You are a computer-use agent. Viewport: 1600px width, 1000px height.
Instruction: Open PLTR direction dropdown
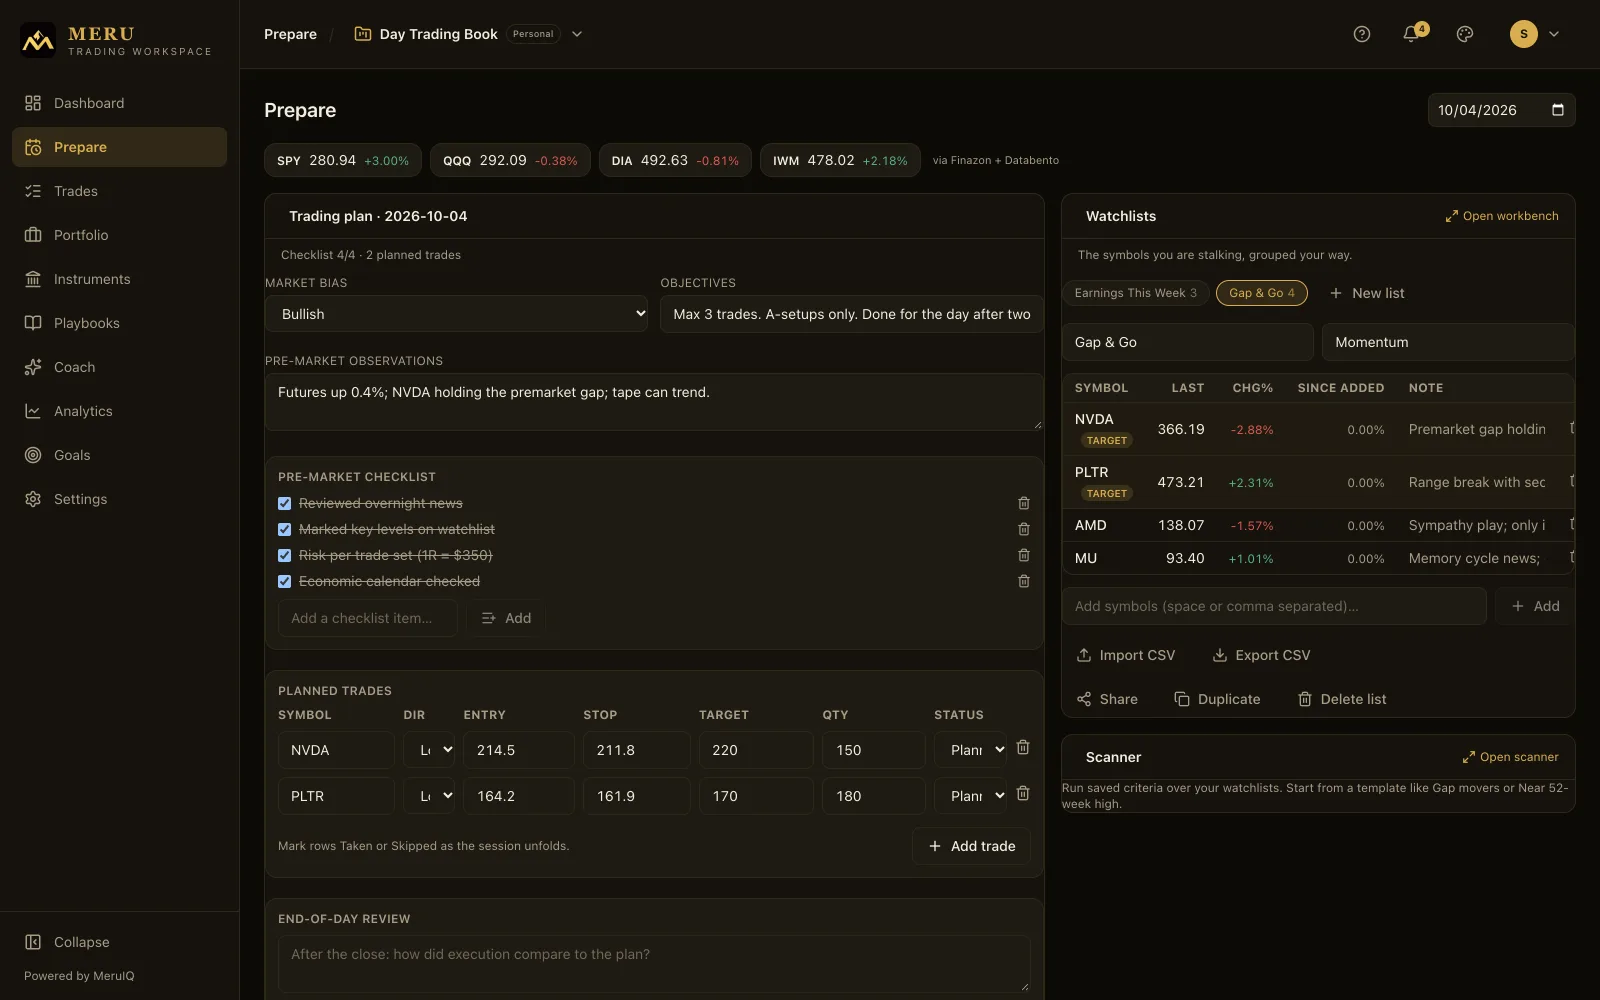[x=429, y=796]
